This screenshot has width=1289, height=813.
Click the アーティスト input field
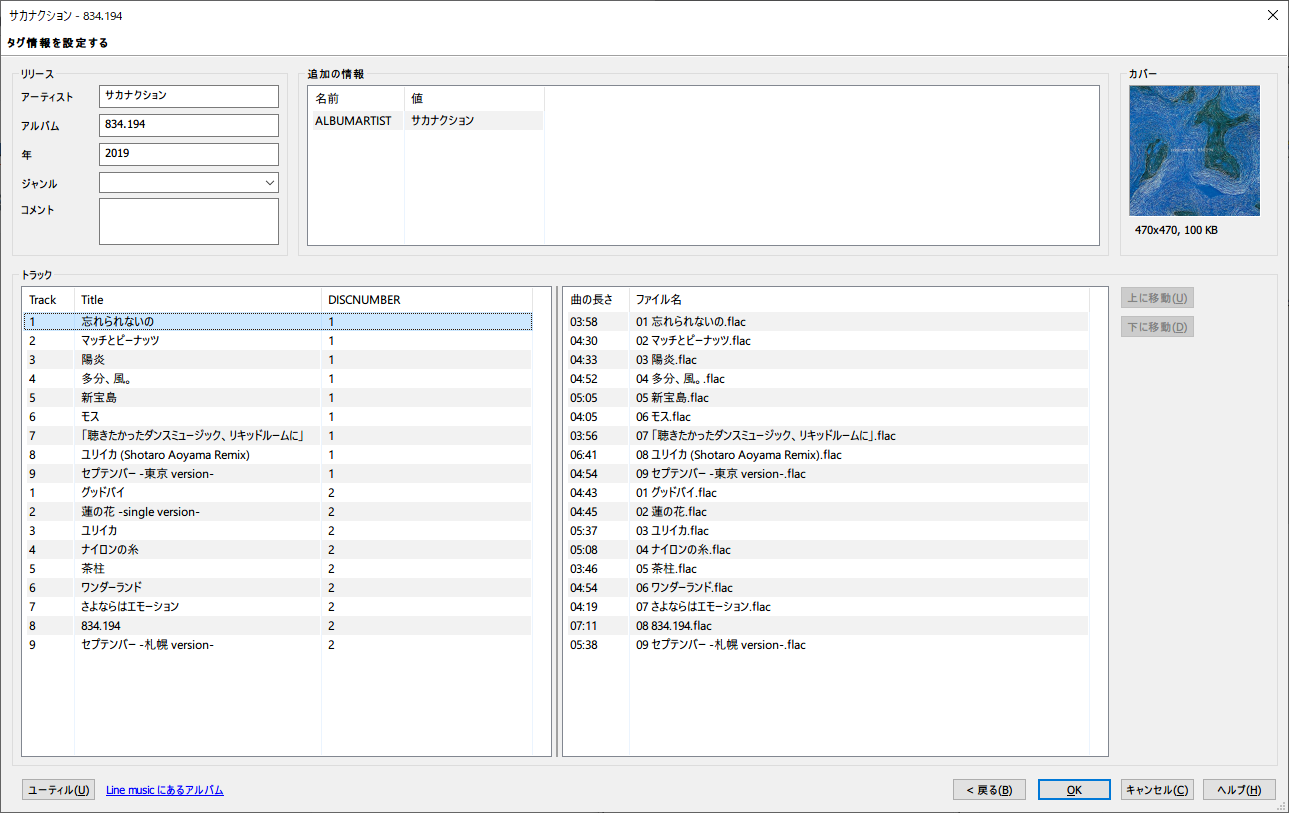tap(188, 96)
